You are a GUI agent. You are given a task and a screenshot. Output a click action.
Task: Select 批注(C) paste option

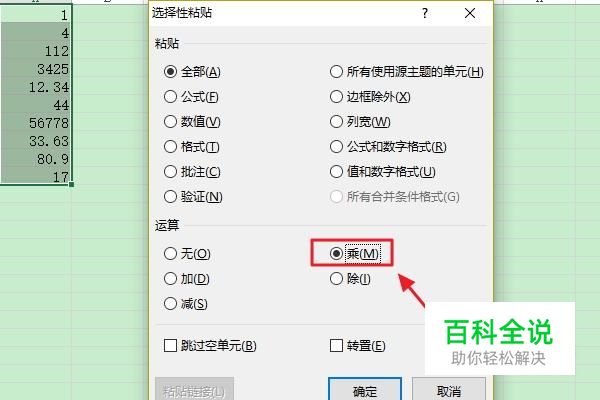coord(192,171)
